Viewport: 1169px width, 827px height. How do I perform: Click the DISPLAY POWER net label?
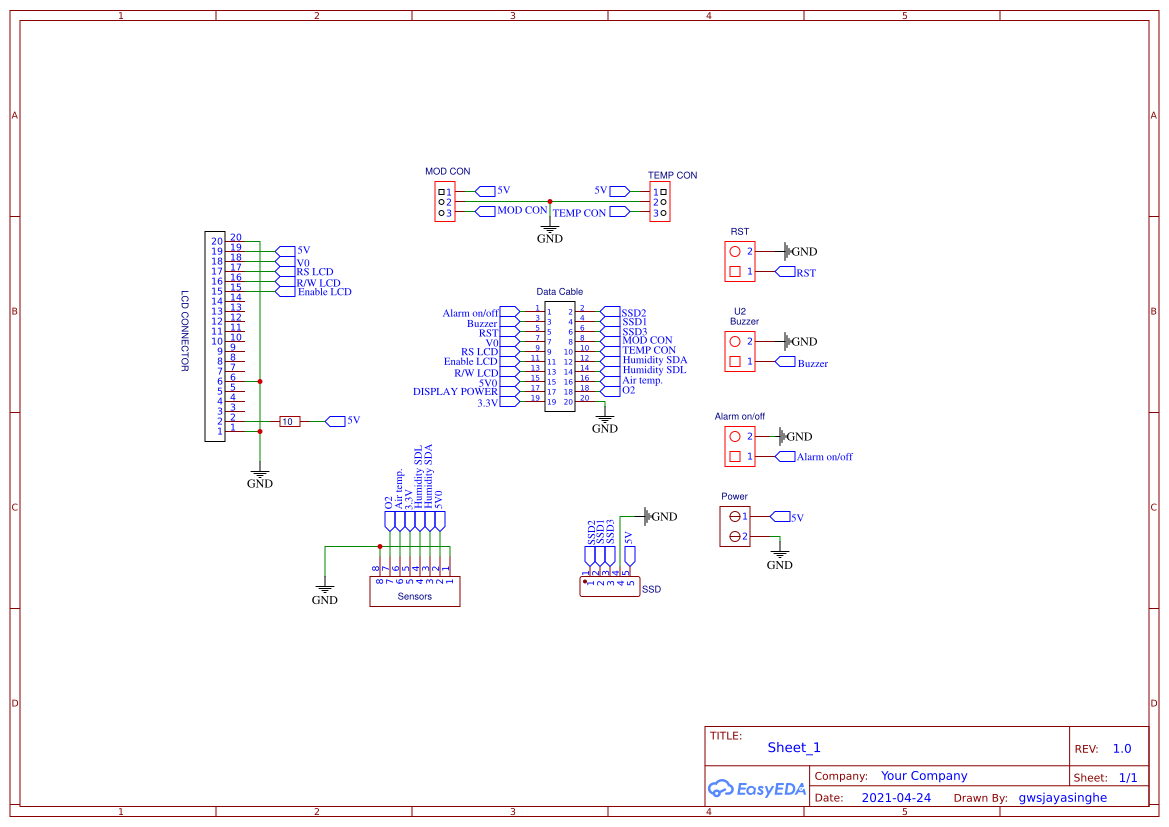pyautogui.click(x=455, y=392)
